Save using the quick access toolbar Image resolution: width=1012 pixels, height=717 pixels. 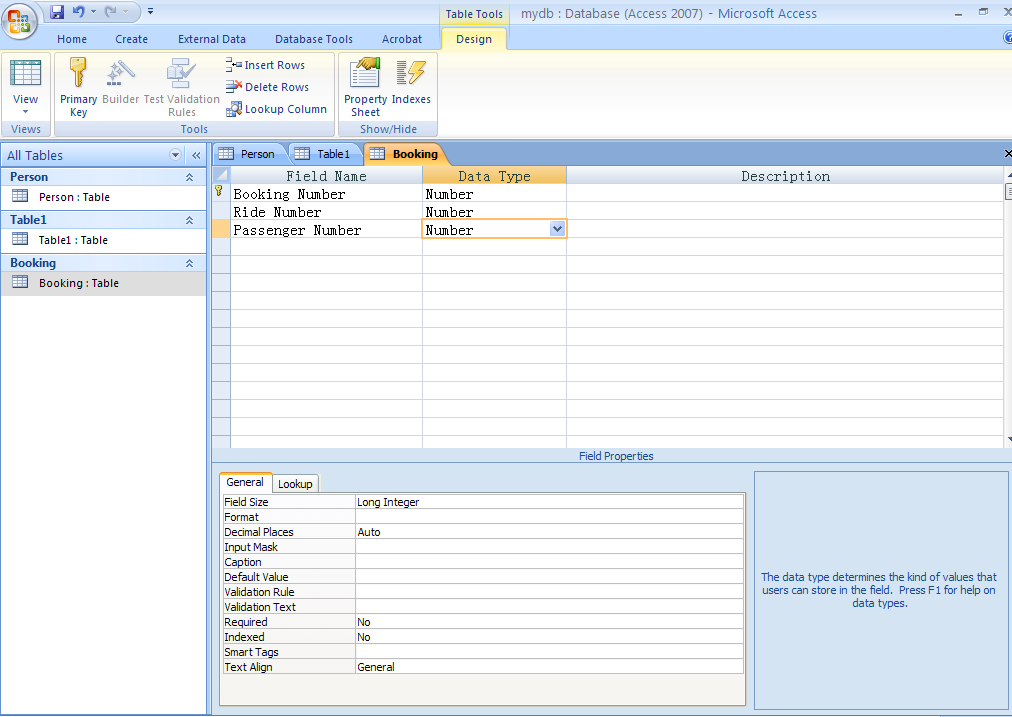click(57, 12)
